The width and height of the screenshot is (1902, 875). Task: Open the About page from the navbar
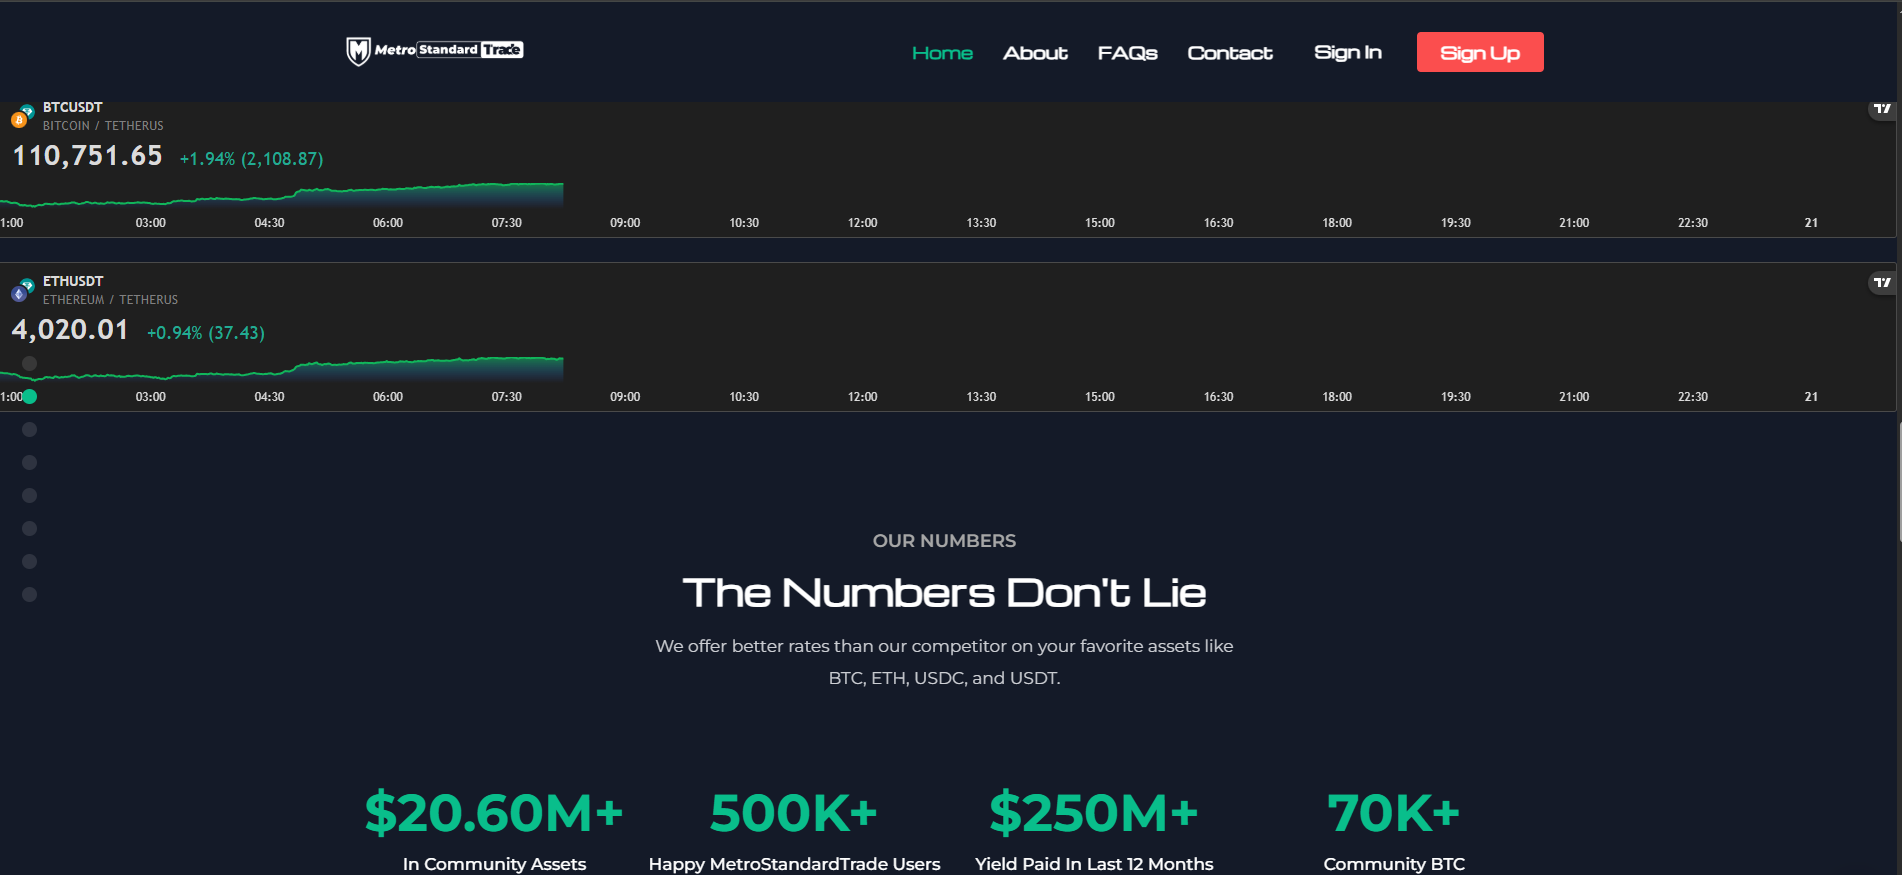1035,53
